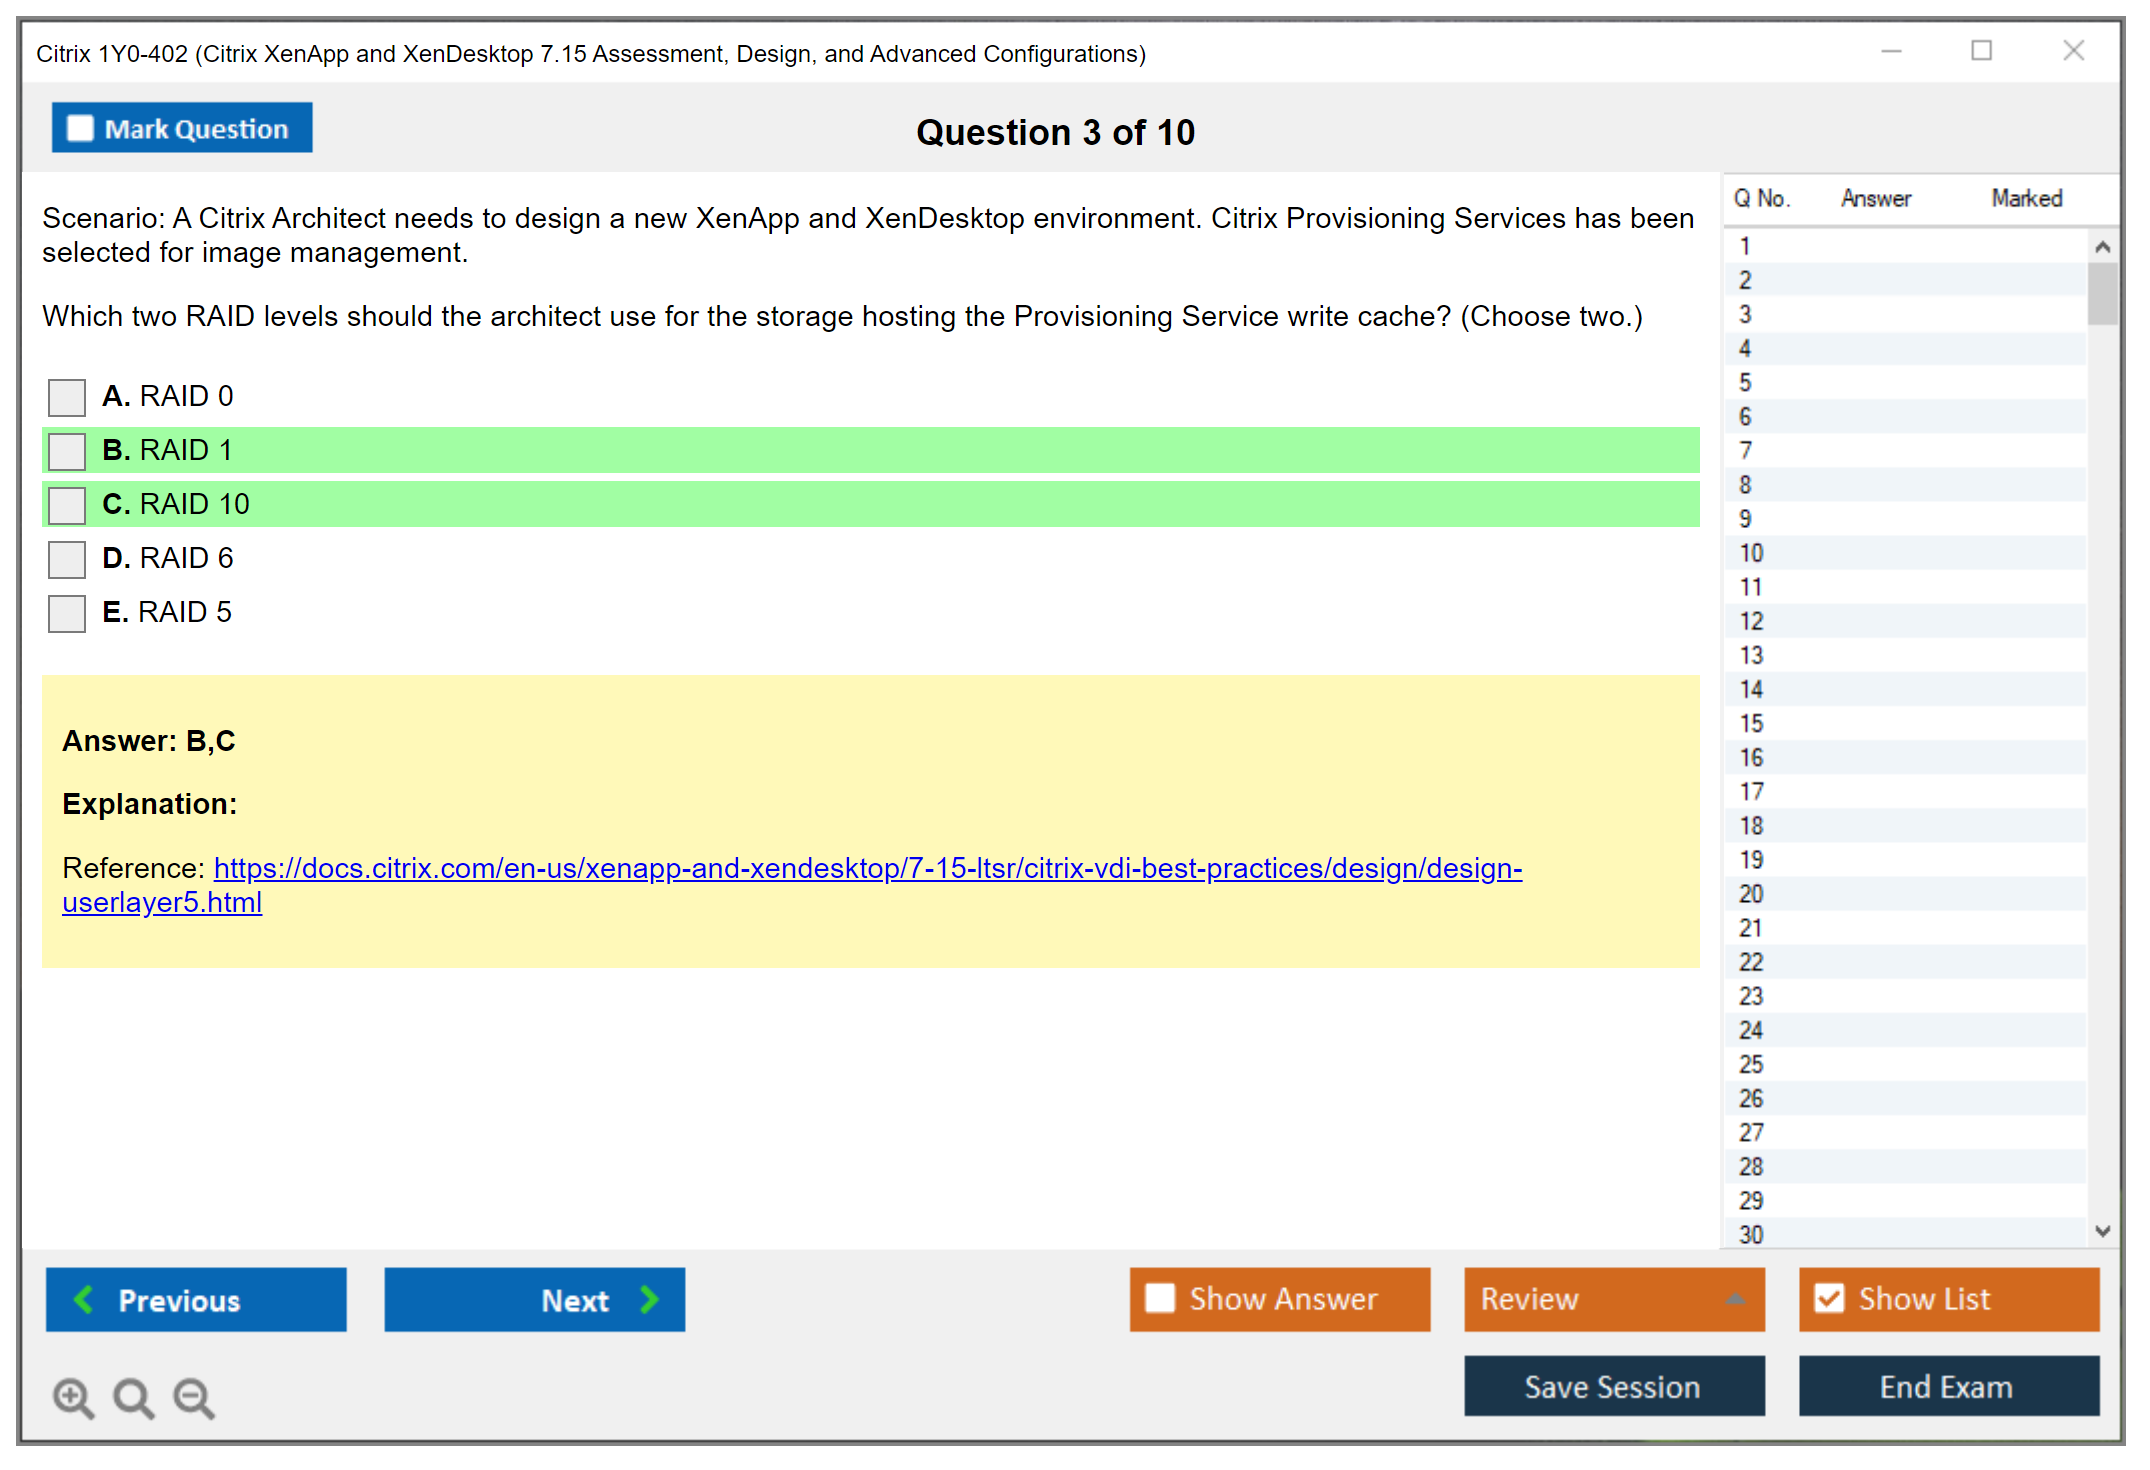
Task: Click the End Exam button
Action: 1947,1386
